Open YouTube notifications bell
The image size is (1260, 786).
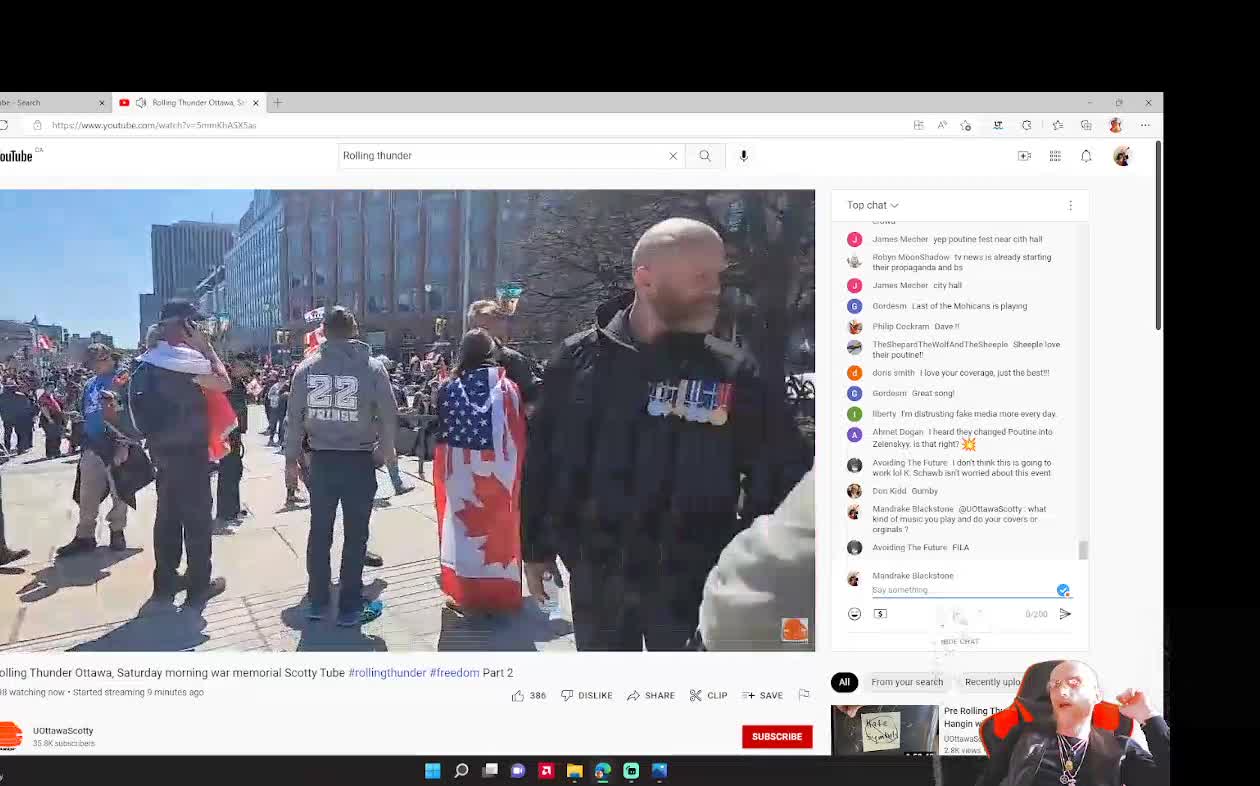[x=1086, y=156]
